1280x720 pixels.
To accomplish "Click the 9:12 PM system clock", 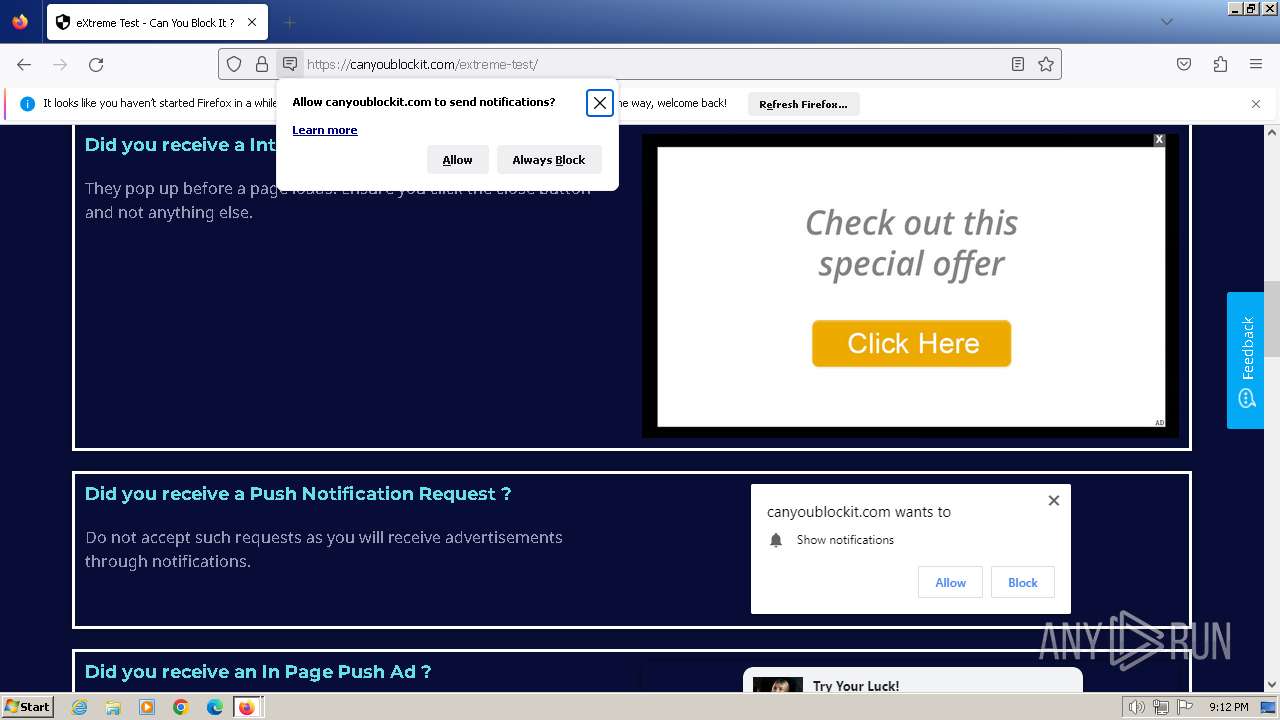I will coord(1229,707).
